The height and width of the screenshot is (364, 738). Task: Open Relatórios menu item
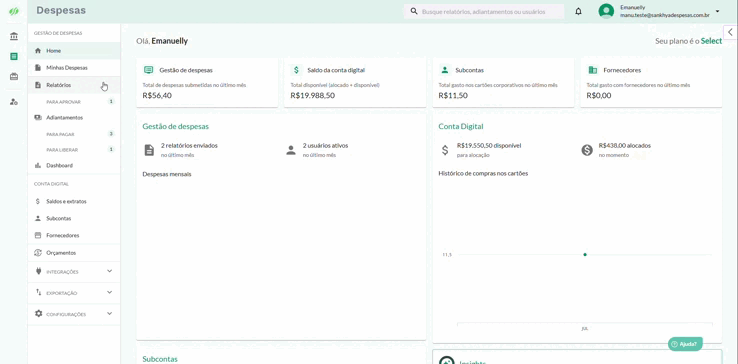point(74,85)
